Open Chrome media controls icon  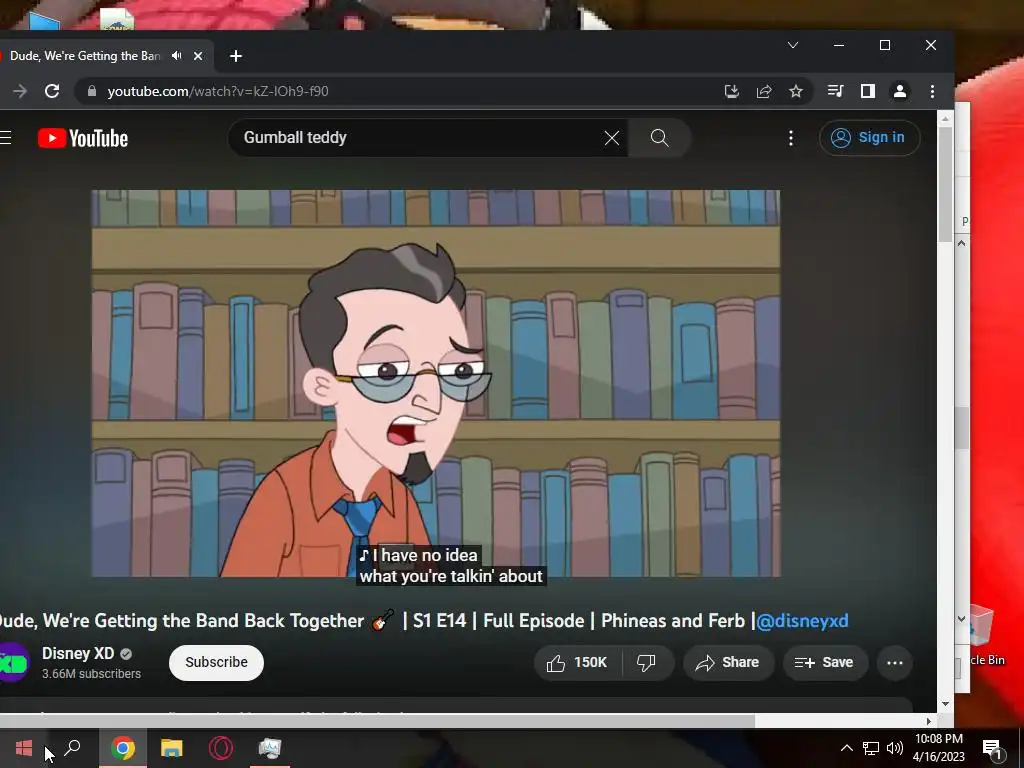click(x=835, y=91)
